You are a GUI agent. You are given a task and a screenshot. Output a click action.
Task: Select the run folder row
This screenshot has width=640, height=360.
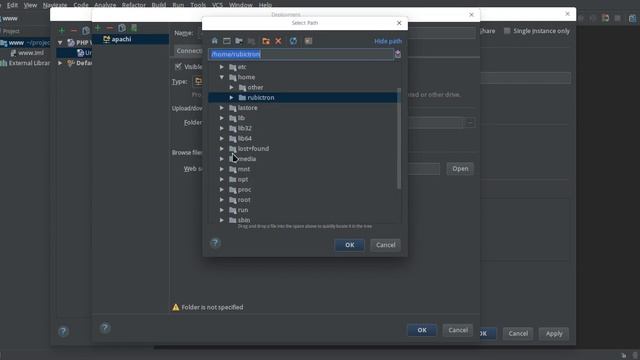pos(304,210)
